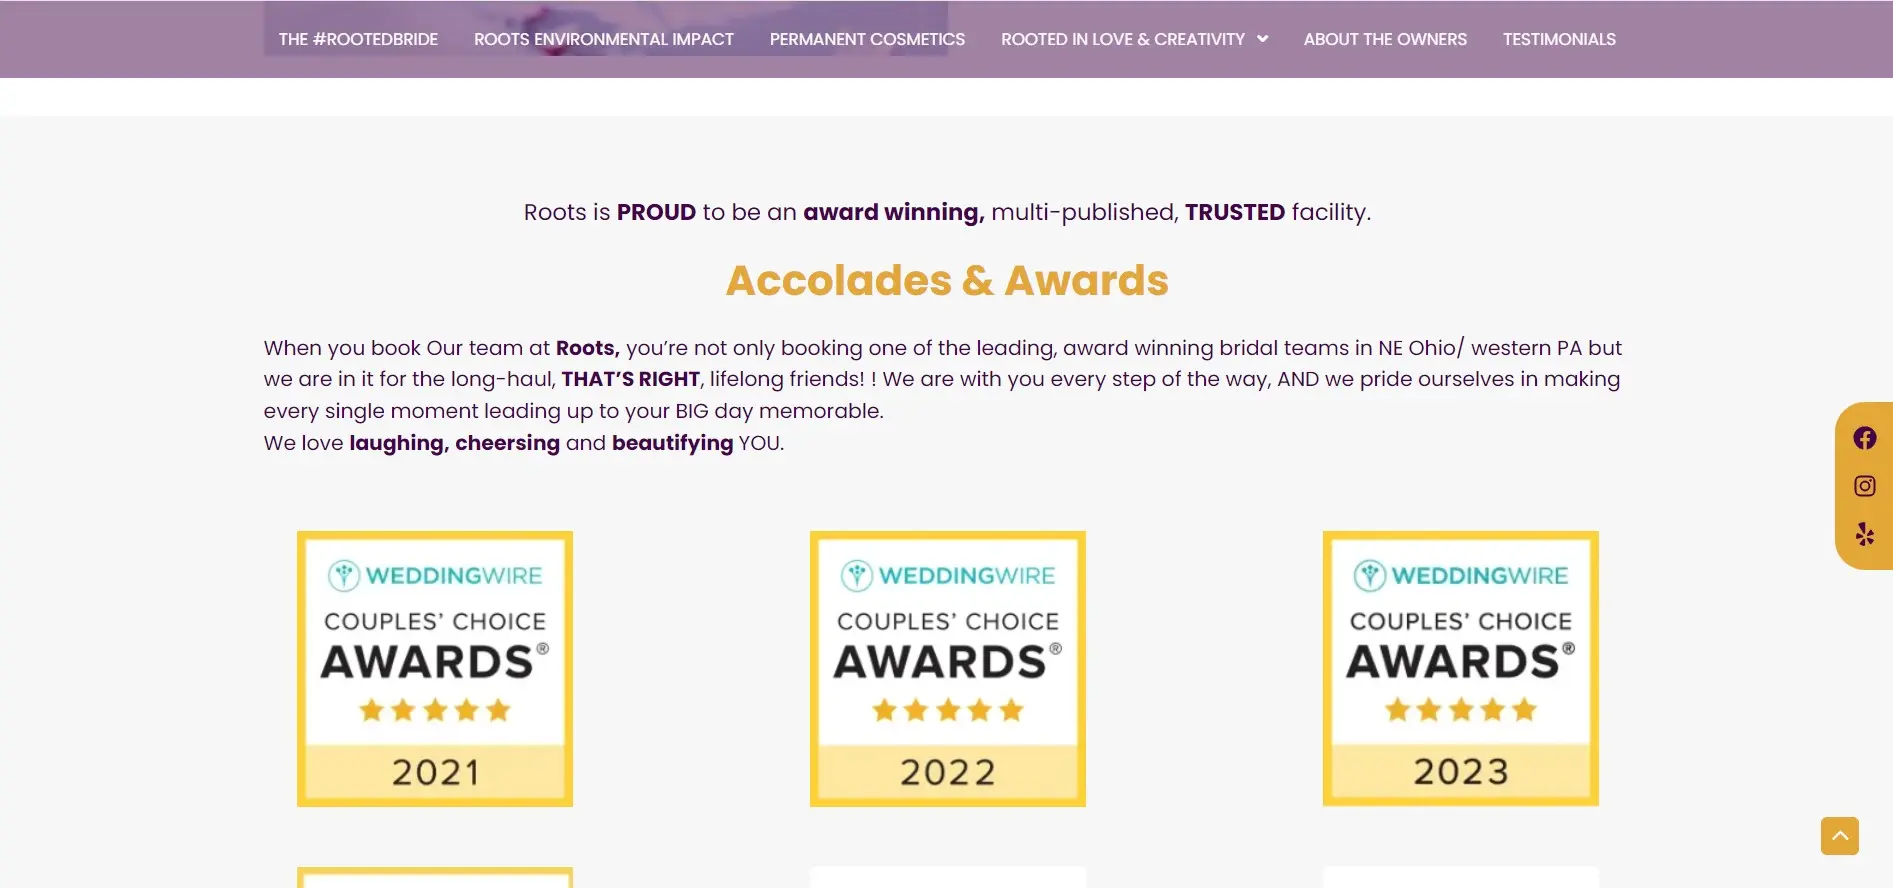Open the Facebook page from the social sidebar

click(1864, 438)
